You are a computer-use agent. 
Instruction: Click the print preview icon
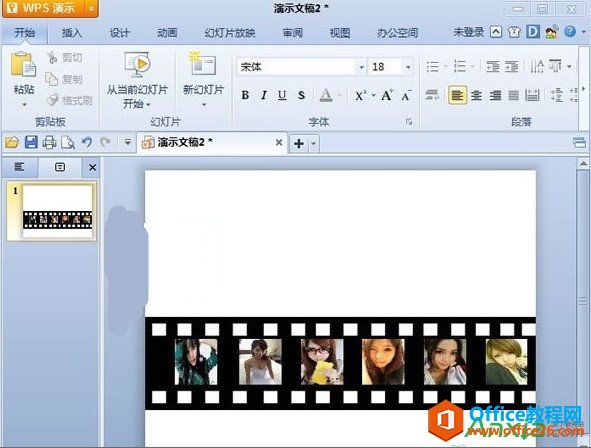[68, 142]
